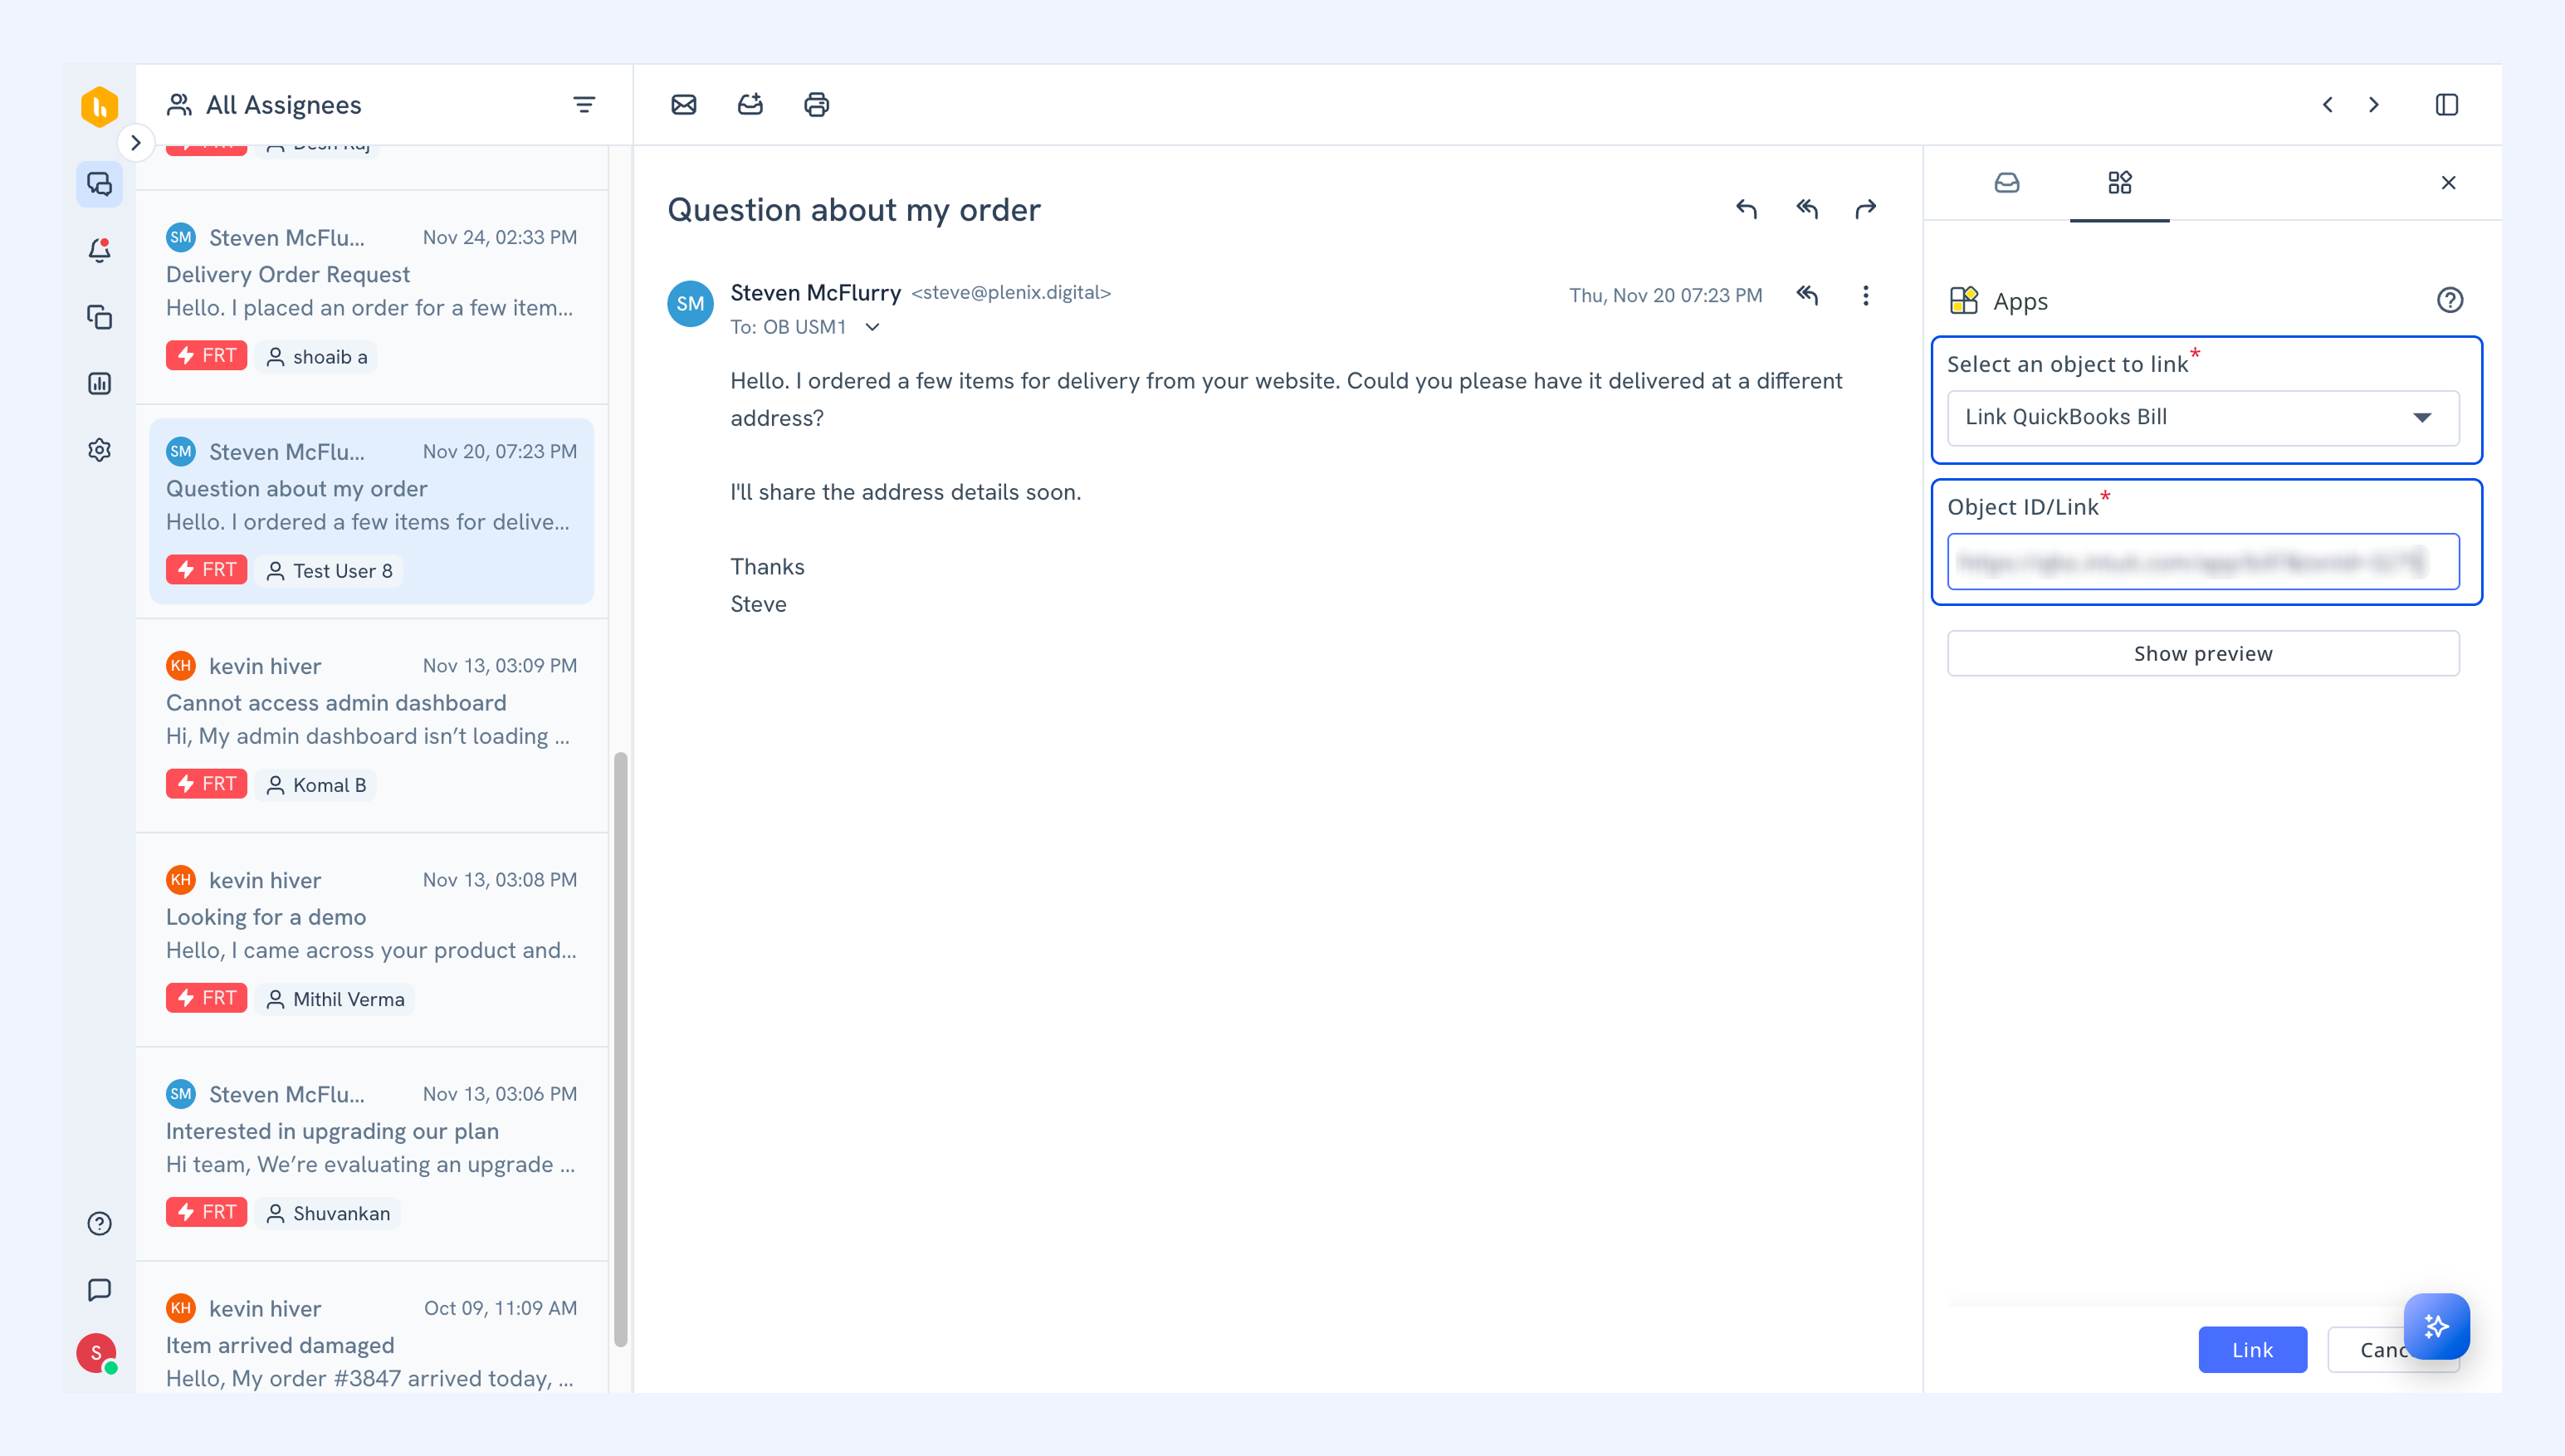
Task: Open the notifications bell icon
Action: (99, 250)
